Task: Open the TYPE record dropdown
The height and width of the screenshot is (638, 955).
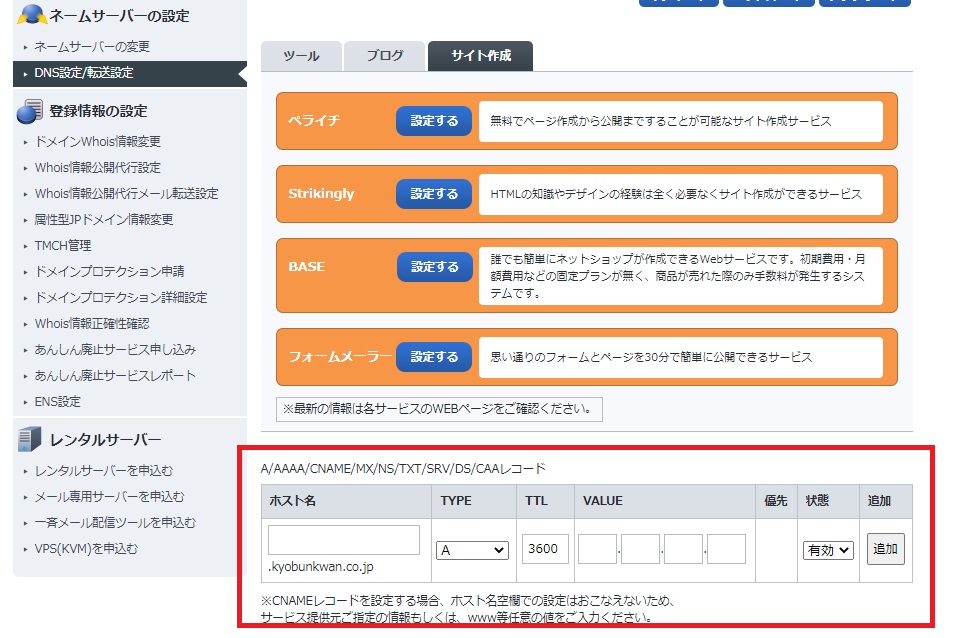Action: click(473, 550)
